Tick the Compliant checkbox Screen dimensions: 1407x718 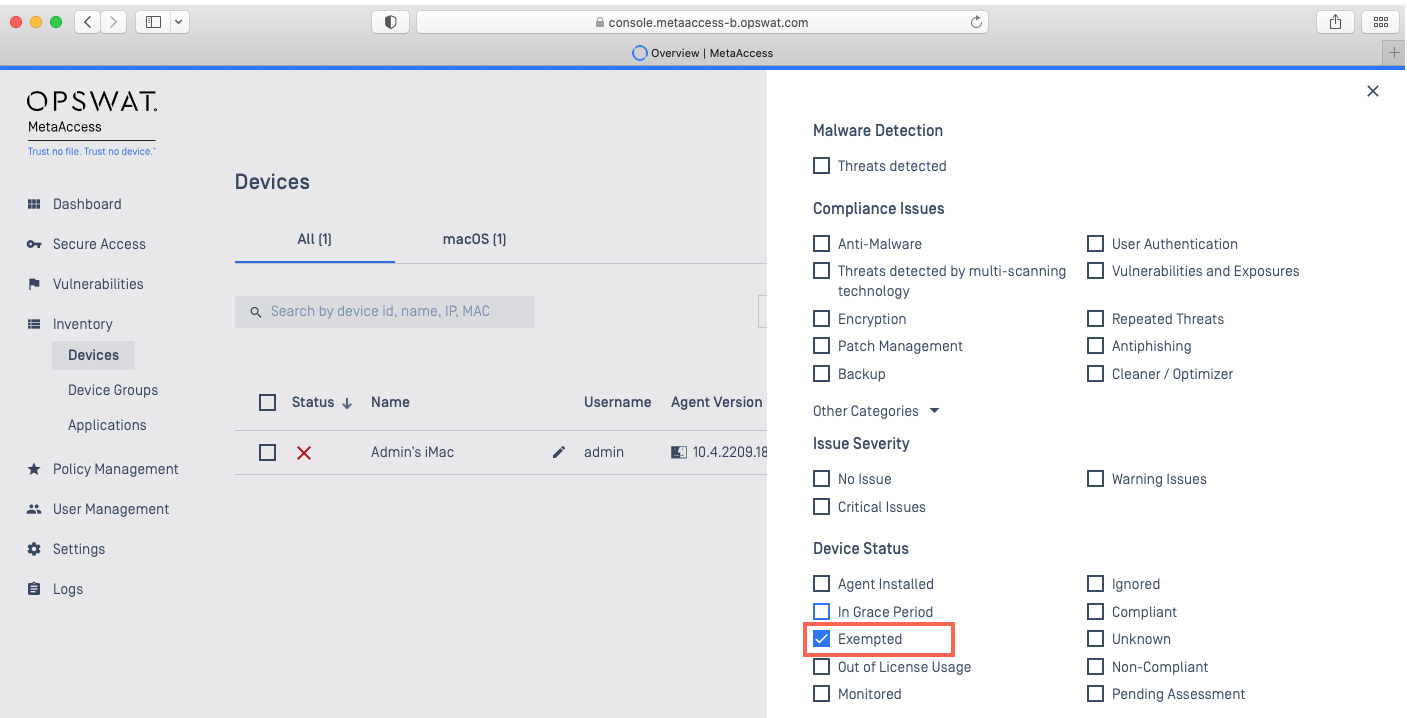click(1095, 612)
